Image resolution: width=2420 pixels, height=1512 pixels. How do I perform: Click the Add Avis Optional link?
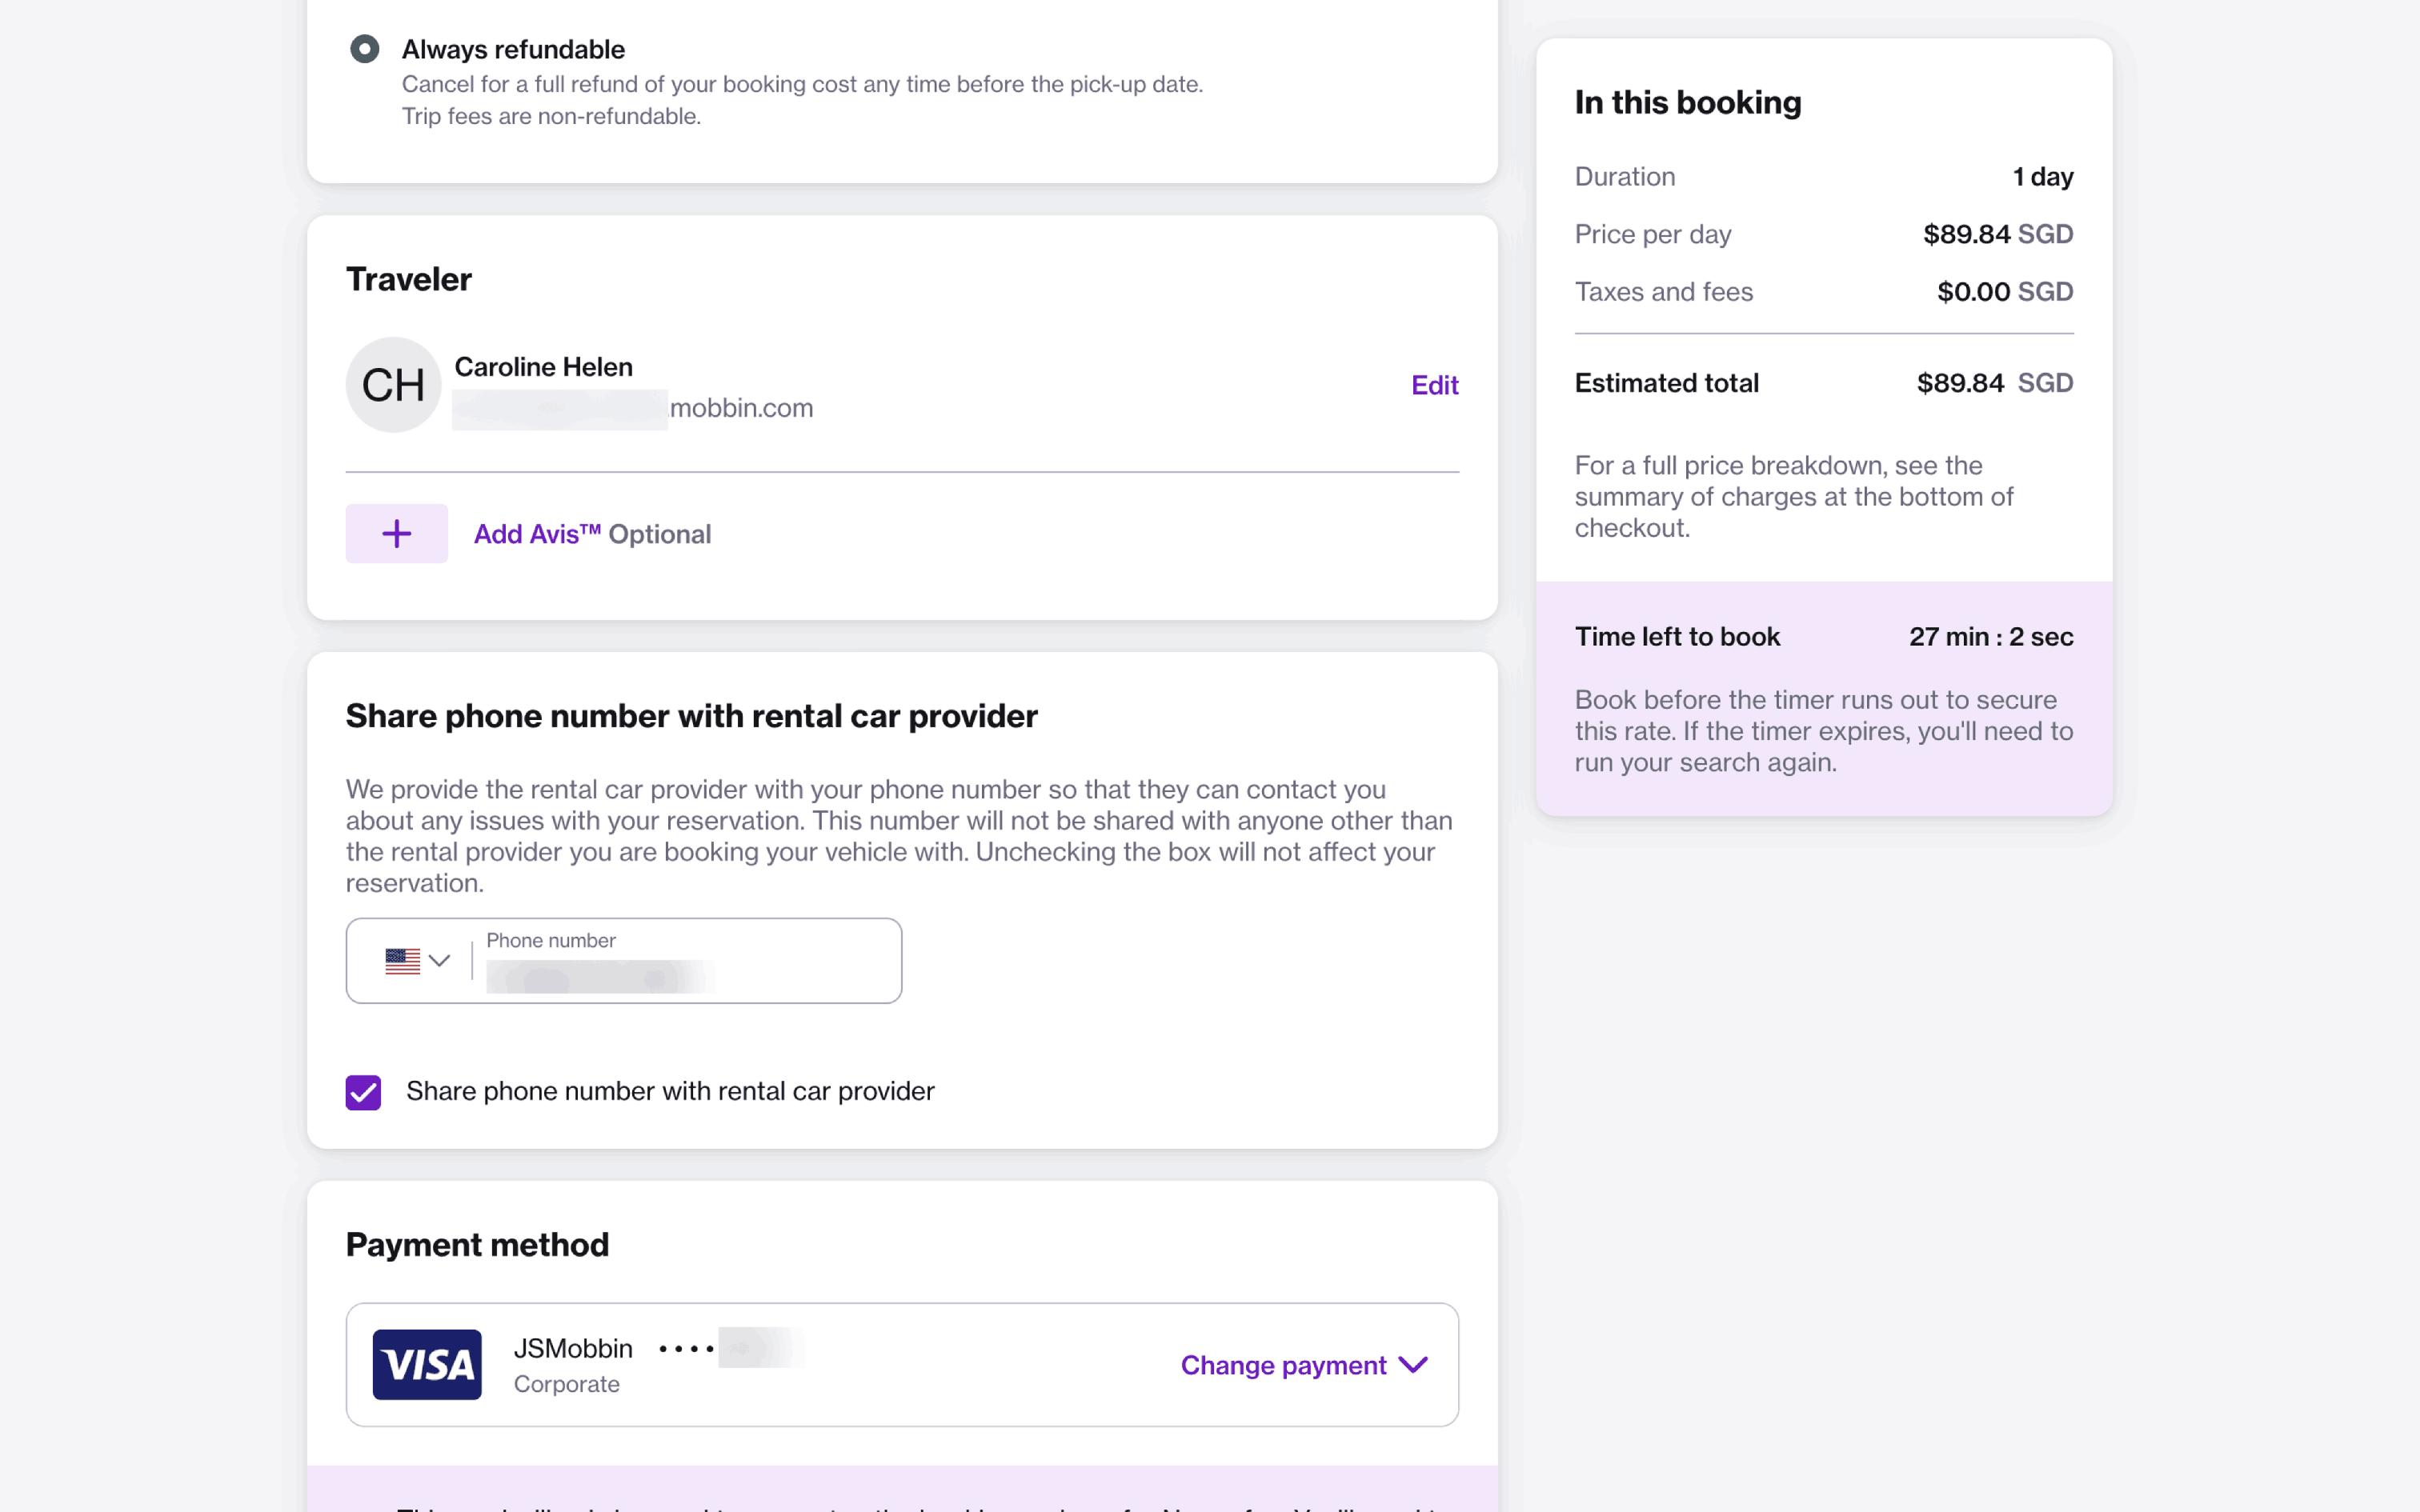592,534
